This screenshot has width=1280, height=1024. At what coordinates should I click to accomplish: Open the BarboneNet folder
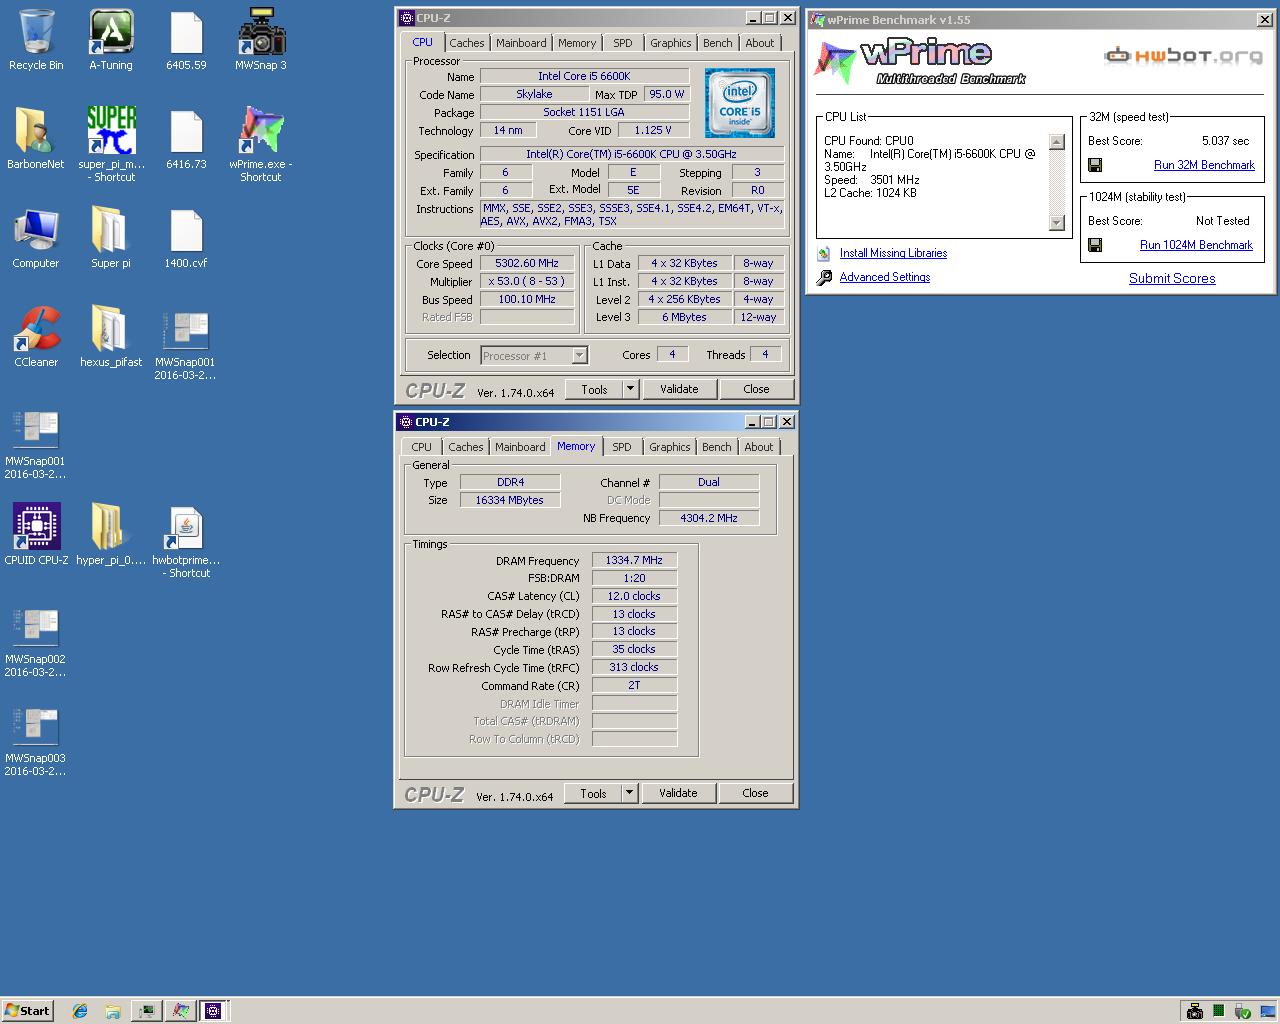point(36,139)
